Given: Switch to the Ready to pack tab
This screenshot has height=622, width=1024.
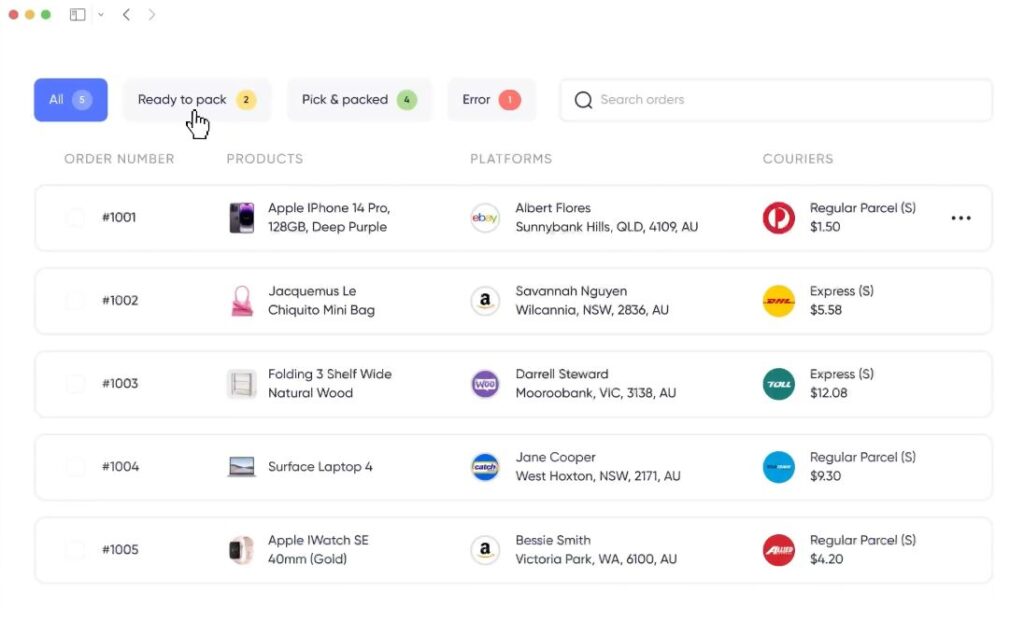Looking at the screenshot, I should point(196,99).
